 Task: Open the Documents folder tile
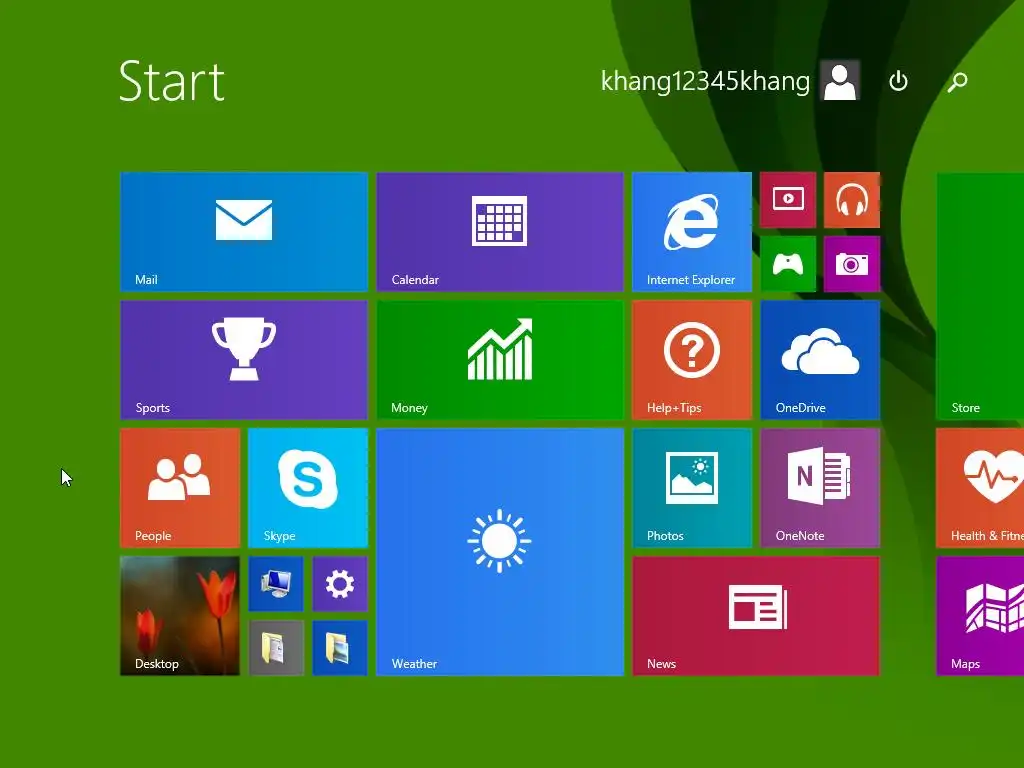[x=276, y=648]
